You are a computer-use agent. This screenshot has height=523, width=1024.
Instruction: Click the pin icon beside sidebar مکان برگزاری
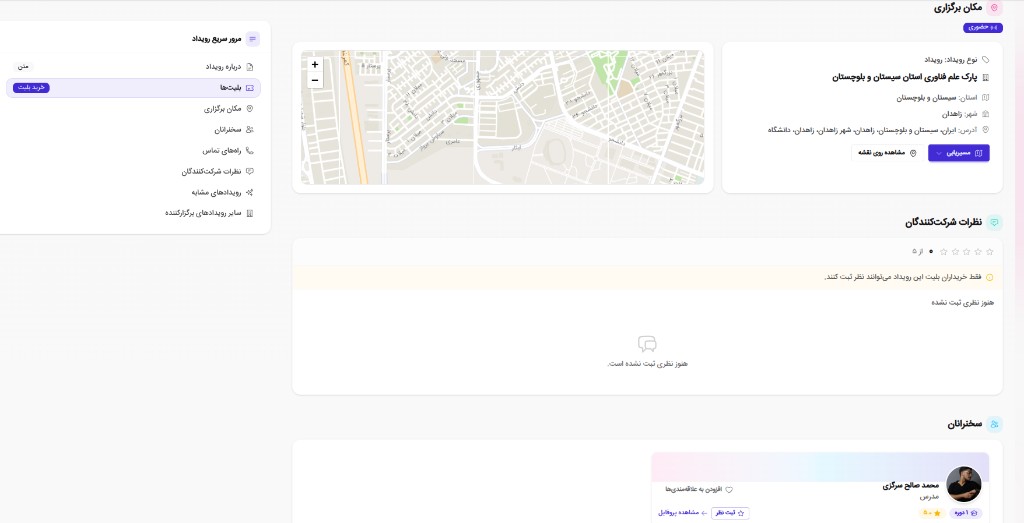tap(249, 109)
